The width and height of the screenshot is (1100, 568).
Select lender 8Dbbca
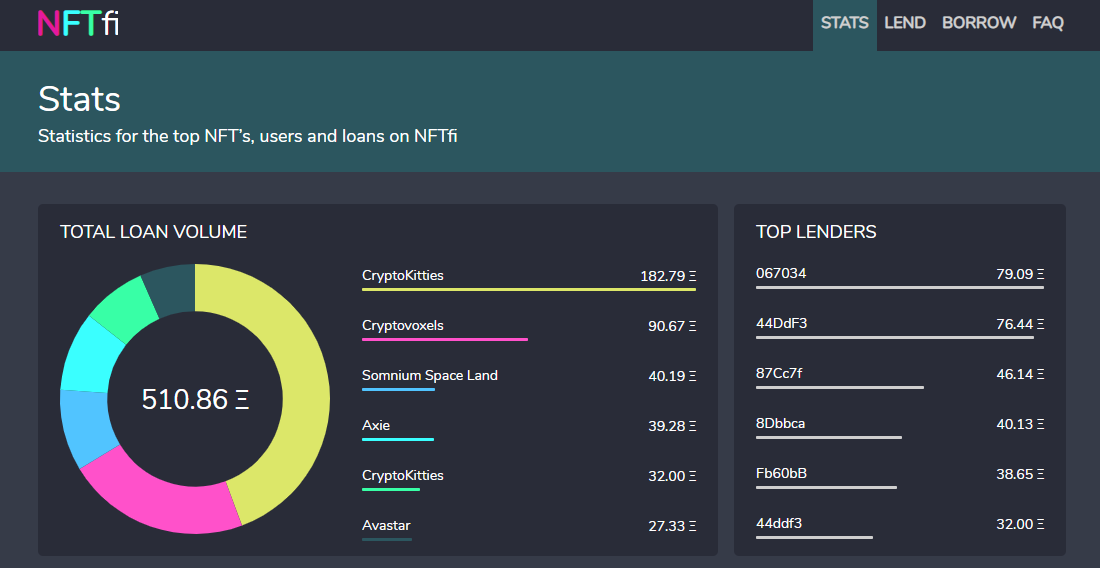[x=781, y=424]
